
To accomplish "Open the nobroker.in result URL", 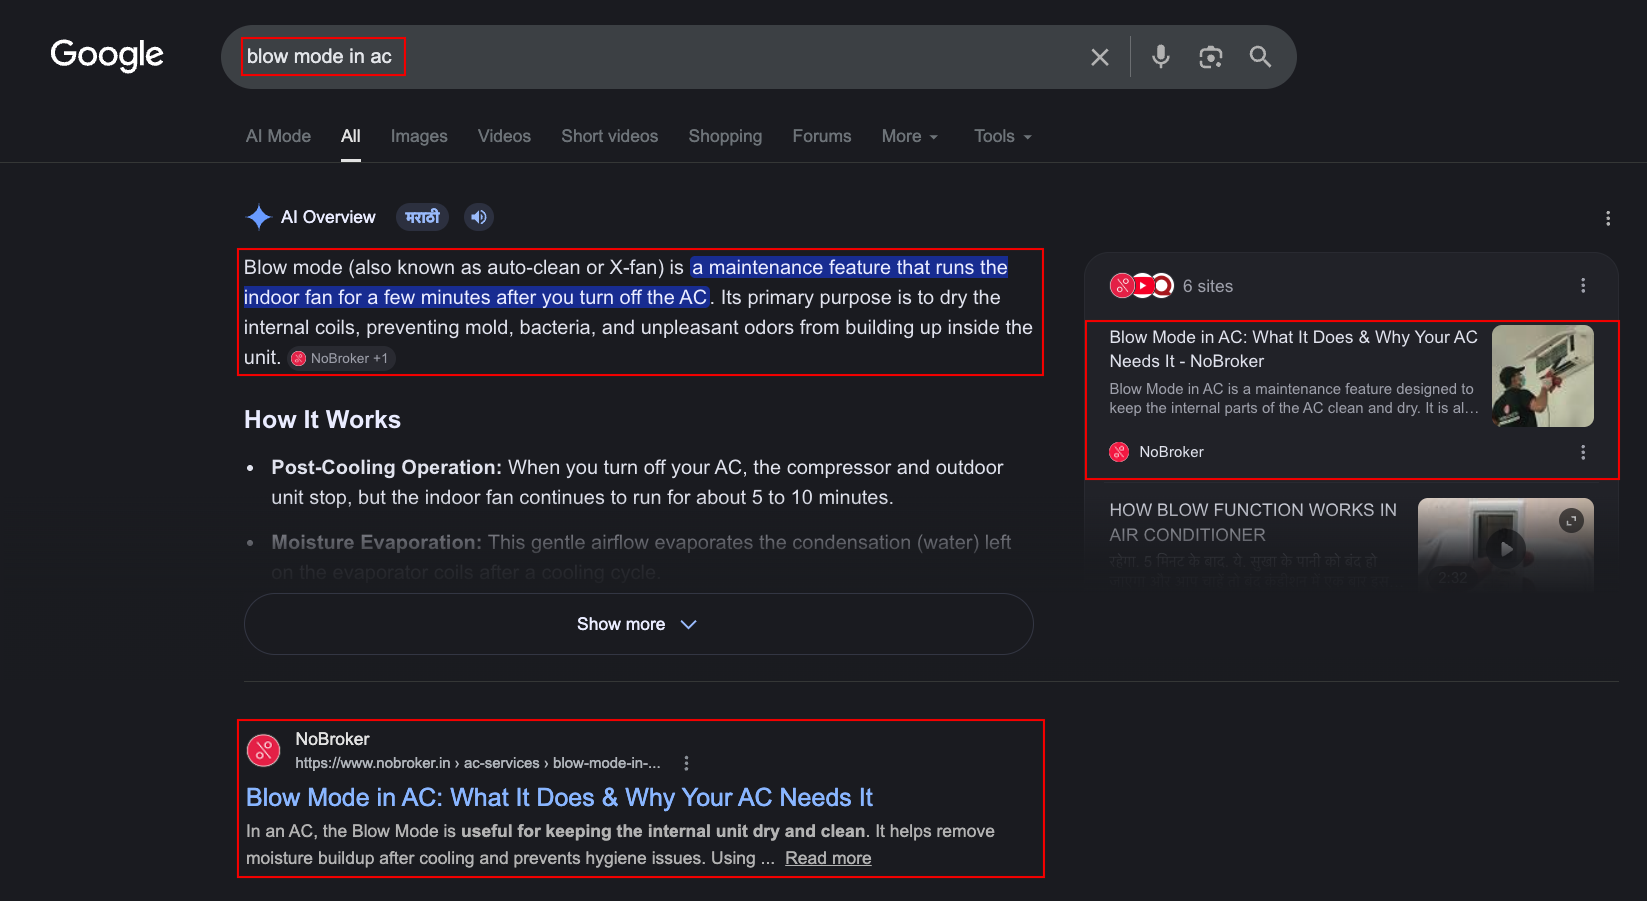I will [x=478, y=763].
